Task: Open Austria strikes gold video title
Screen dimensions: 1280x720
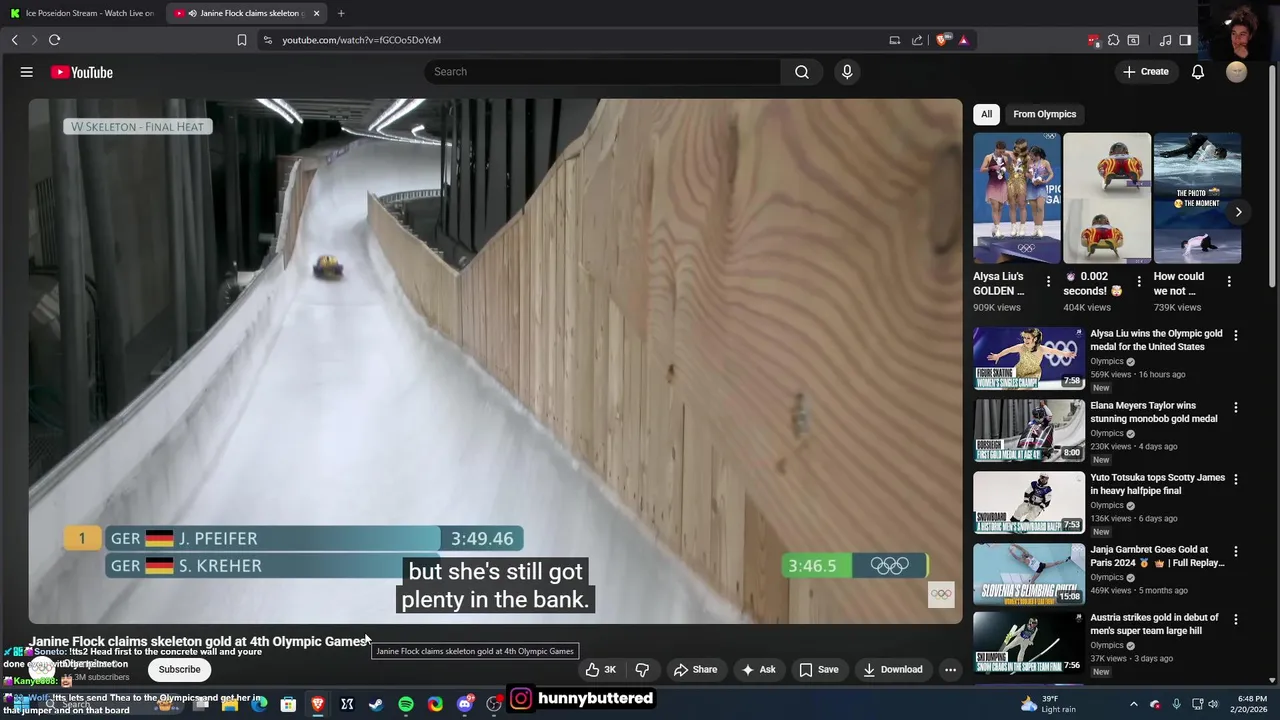Action: click(x=1154, y=624)
